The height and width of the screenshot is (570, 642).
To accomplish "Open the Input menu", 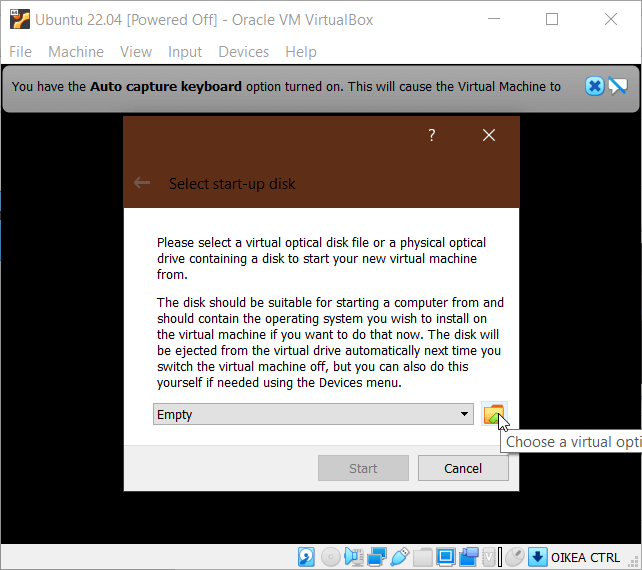I will tap(185, 52).
